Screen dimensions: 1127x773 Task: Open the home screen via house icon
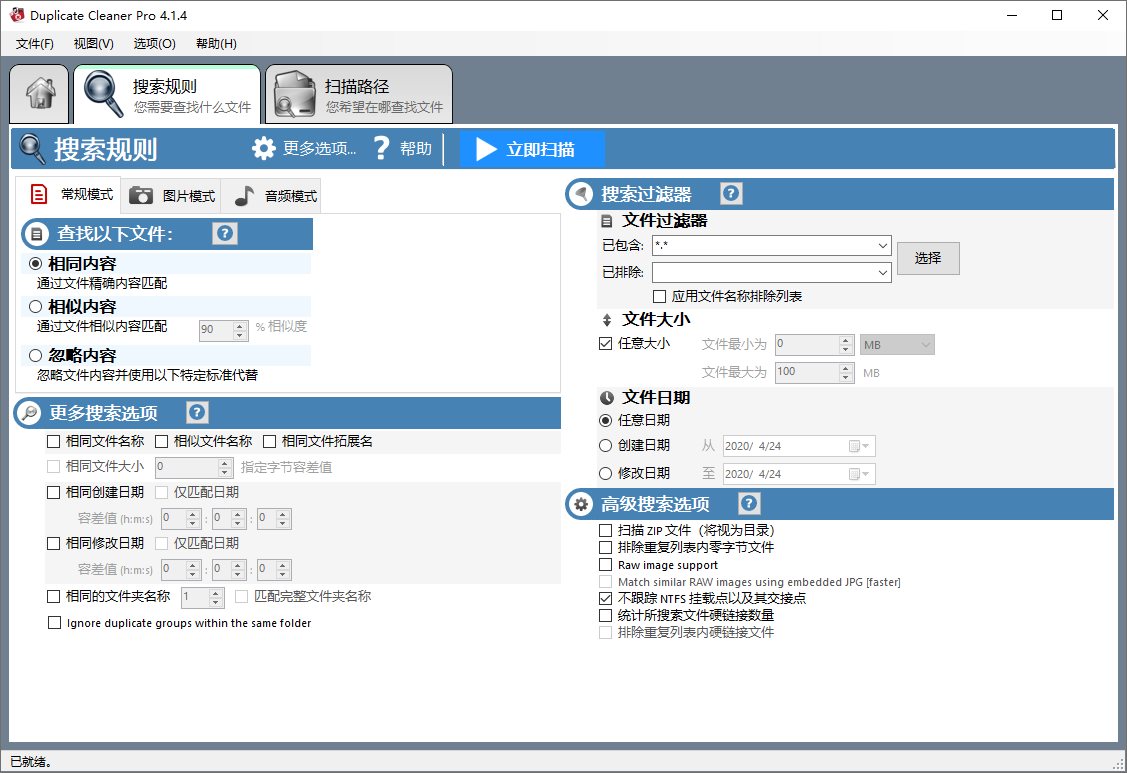coord(38,93)
